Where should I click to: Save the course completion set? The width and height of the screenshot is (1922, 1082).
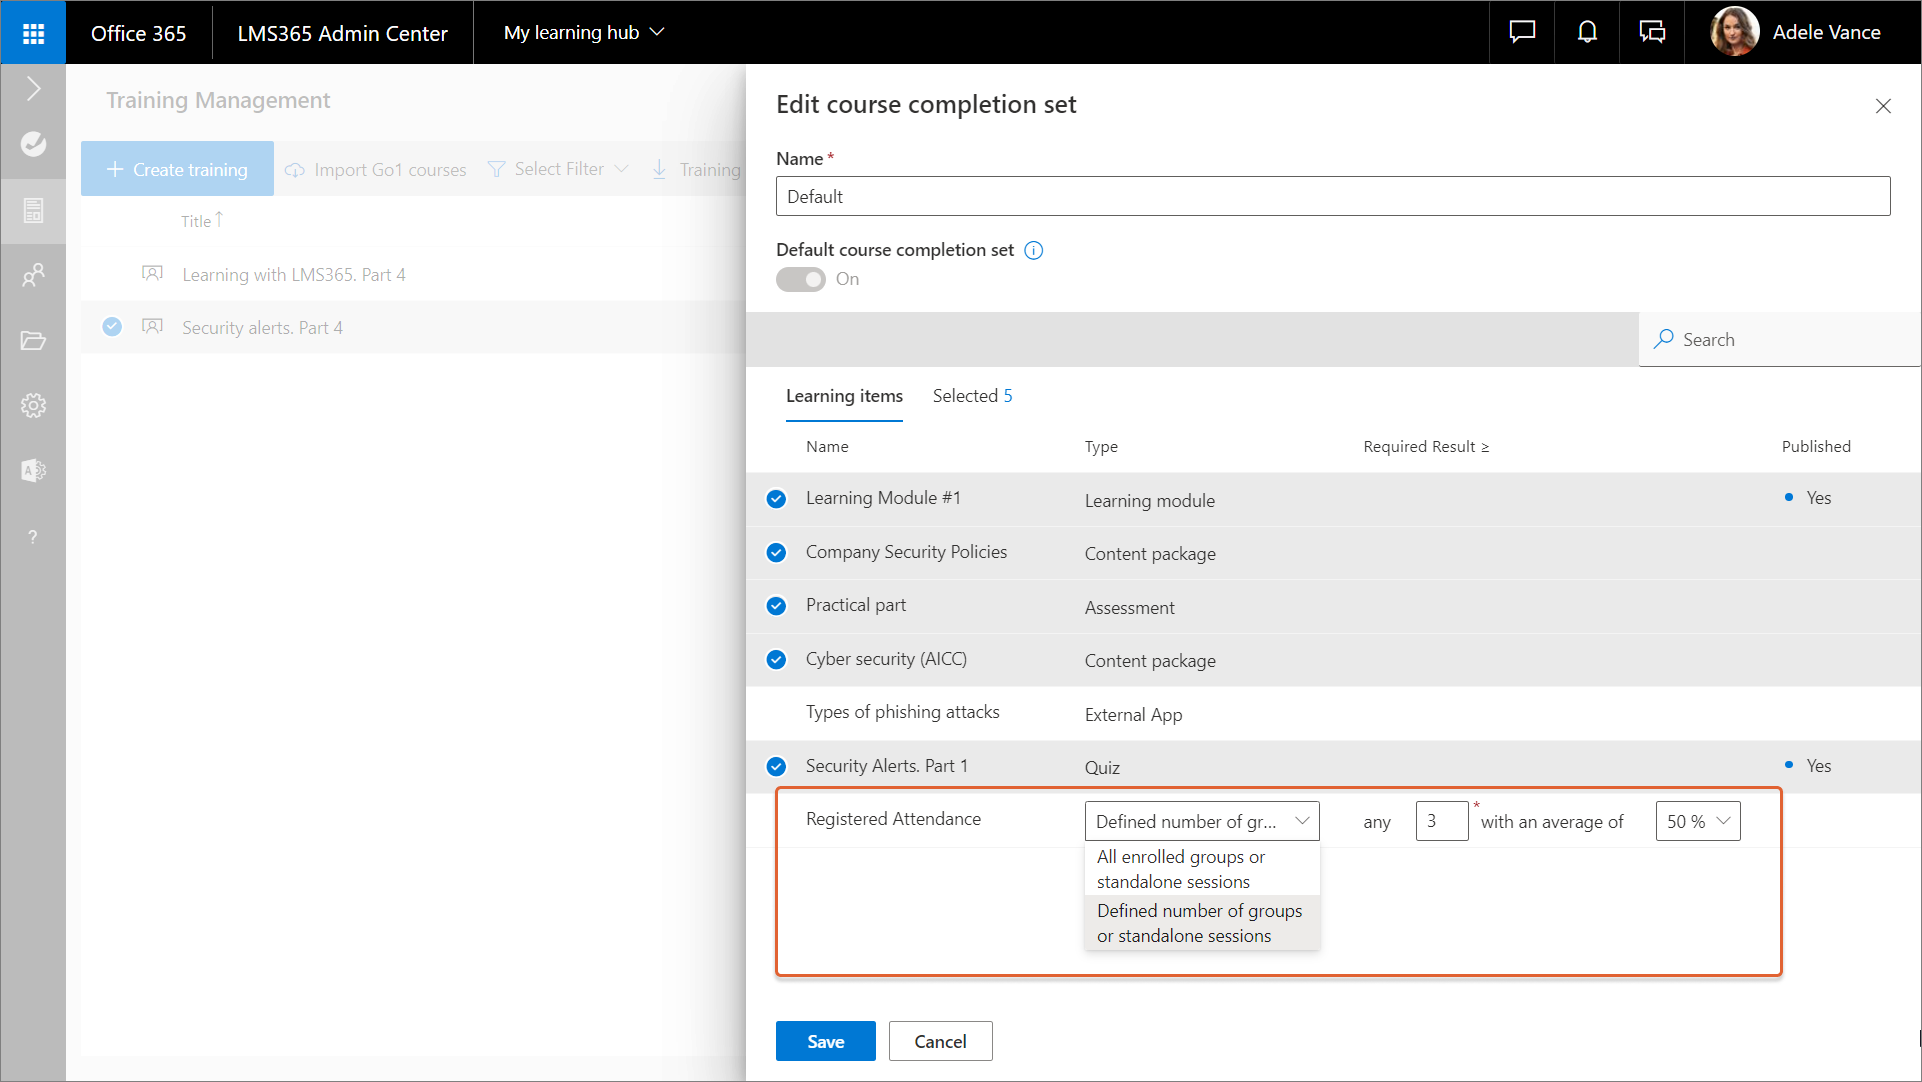825,1041
